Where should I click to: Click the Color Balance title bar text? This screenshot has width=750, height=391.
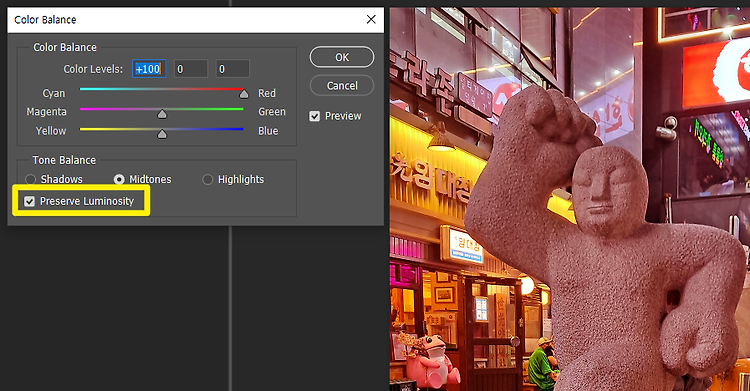[45, 20]
